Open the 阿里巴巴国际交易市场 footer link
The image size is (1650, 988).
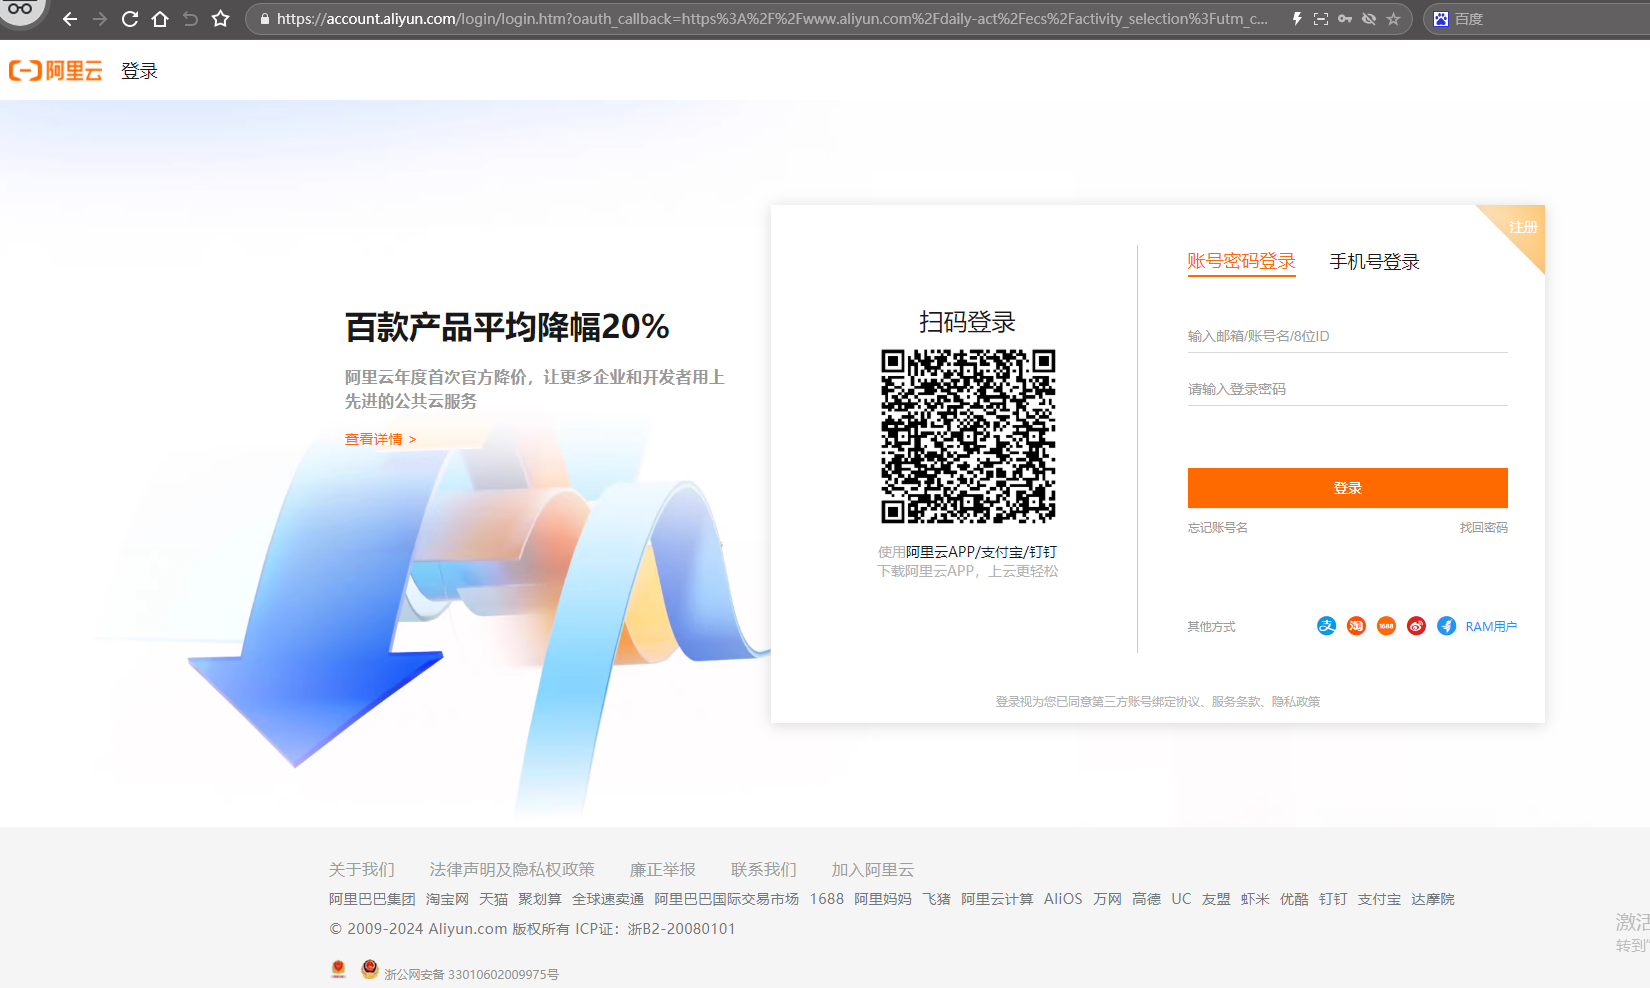(726, 899)
